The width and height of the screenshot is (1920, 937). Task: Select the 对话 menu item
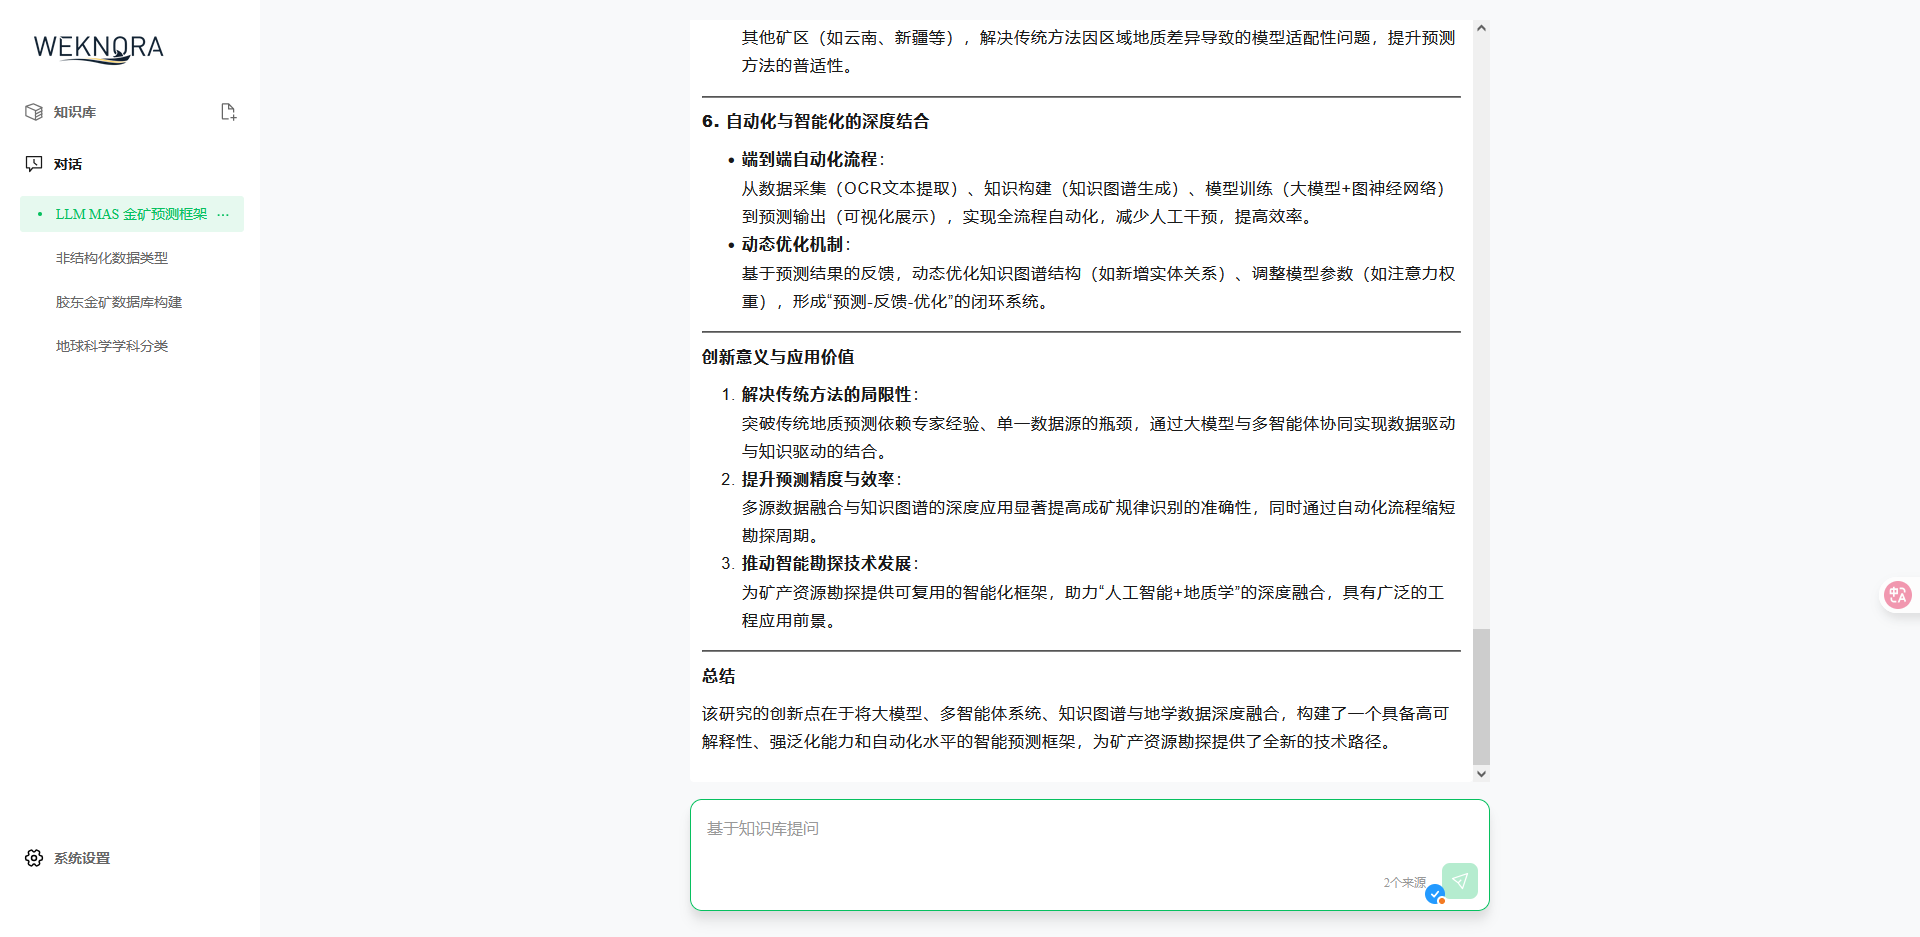point(69,163)
